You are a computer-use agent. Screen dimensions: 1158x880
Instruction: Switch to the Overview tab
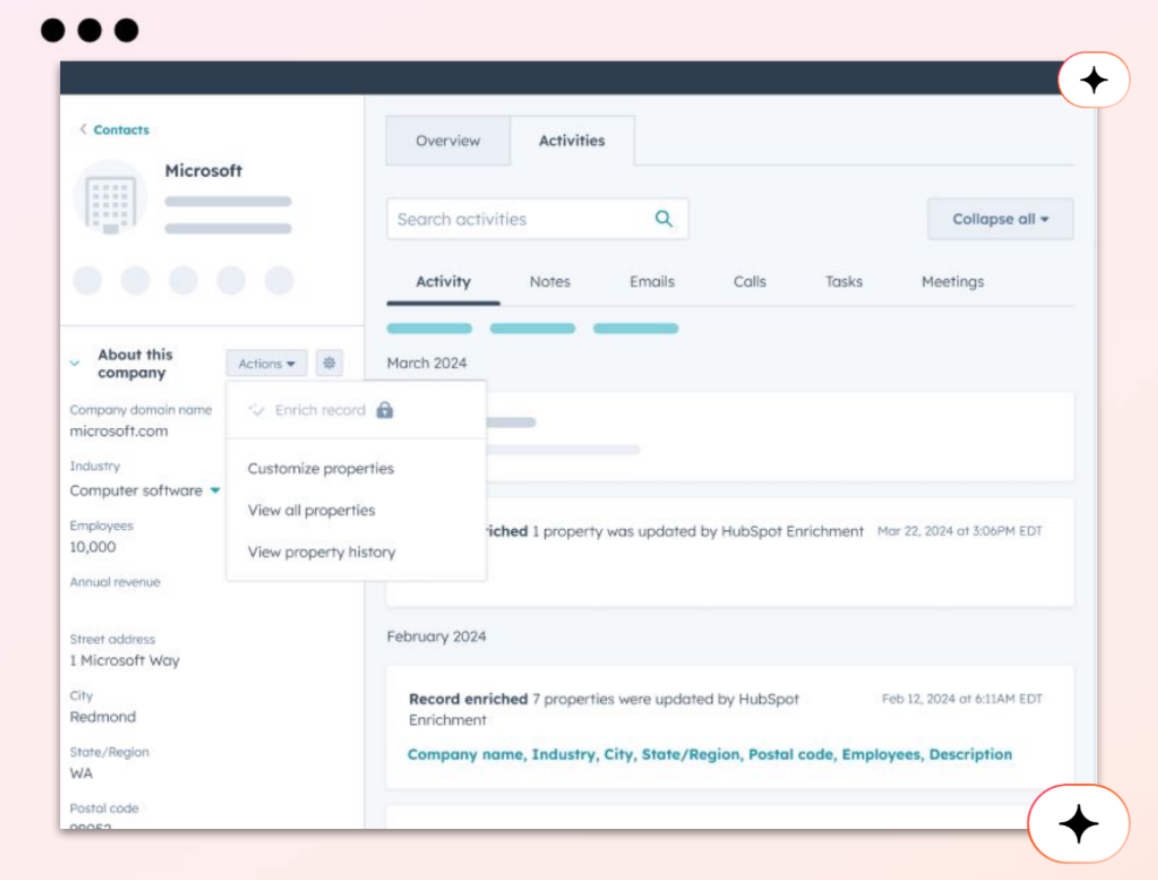tap(448, 141)
